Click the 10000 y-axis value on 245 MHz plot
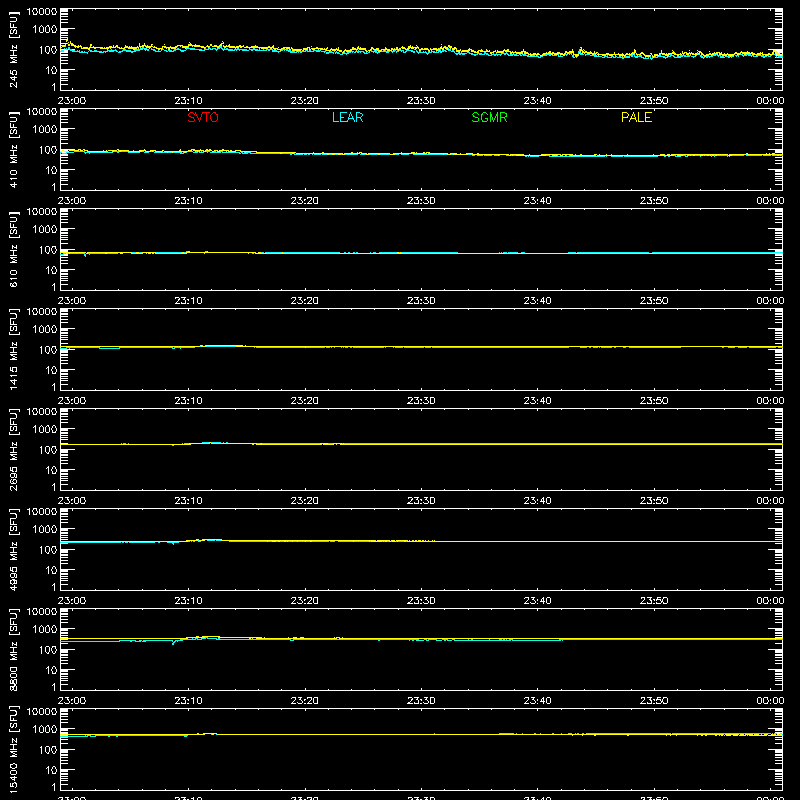This screenshot has height=800, width=800. (42, 12)
